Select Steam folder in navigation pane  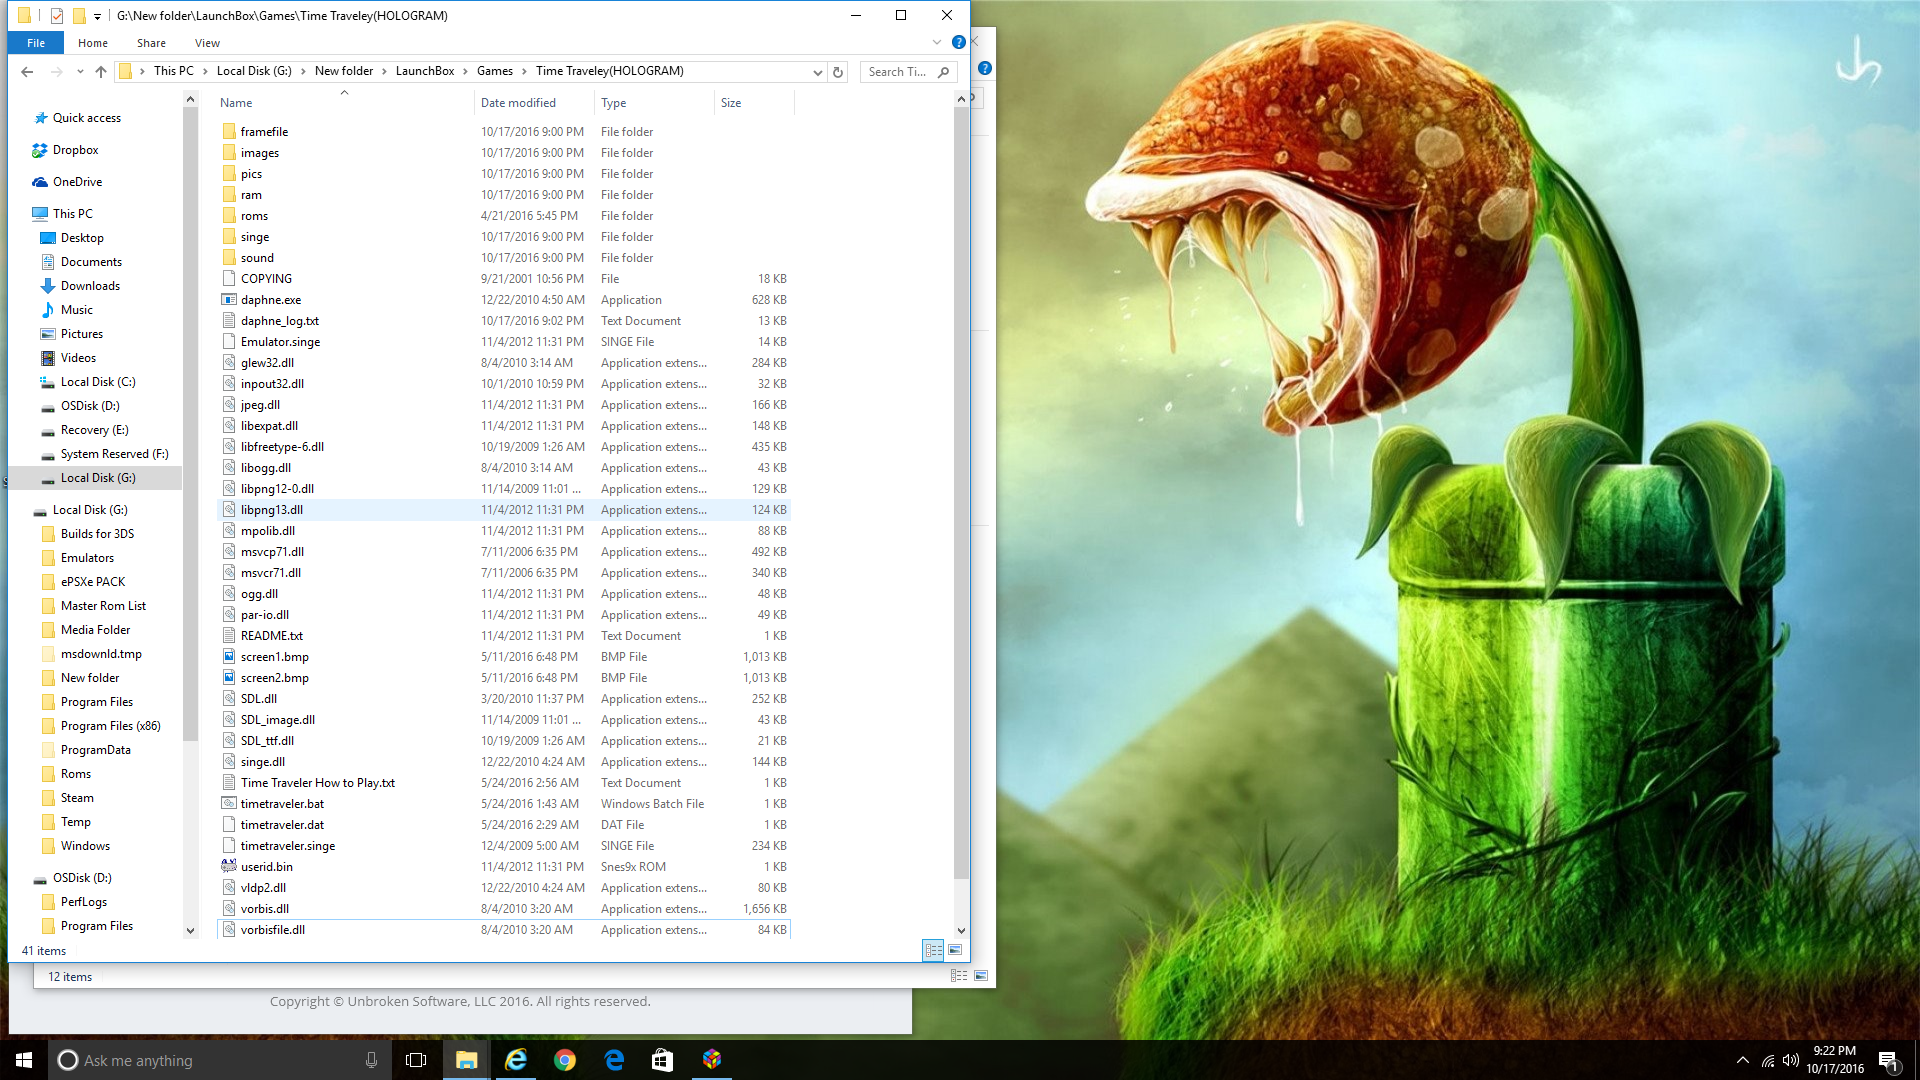point(77,798)
